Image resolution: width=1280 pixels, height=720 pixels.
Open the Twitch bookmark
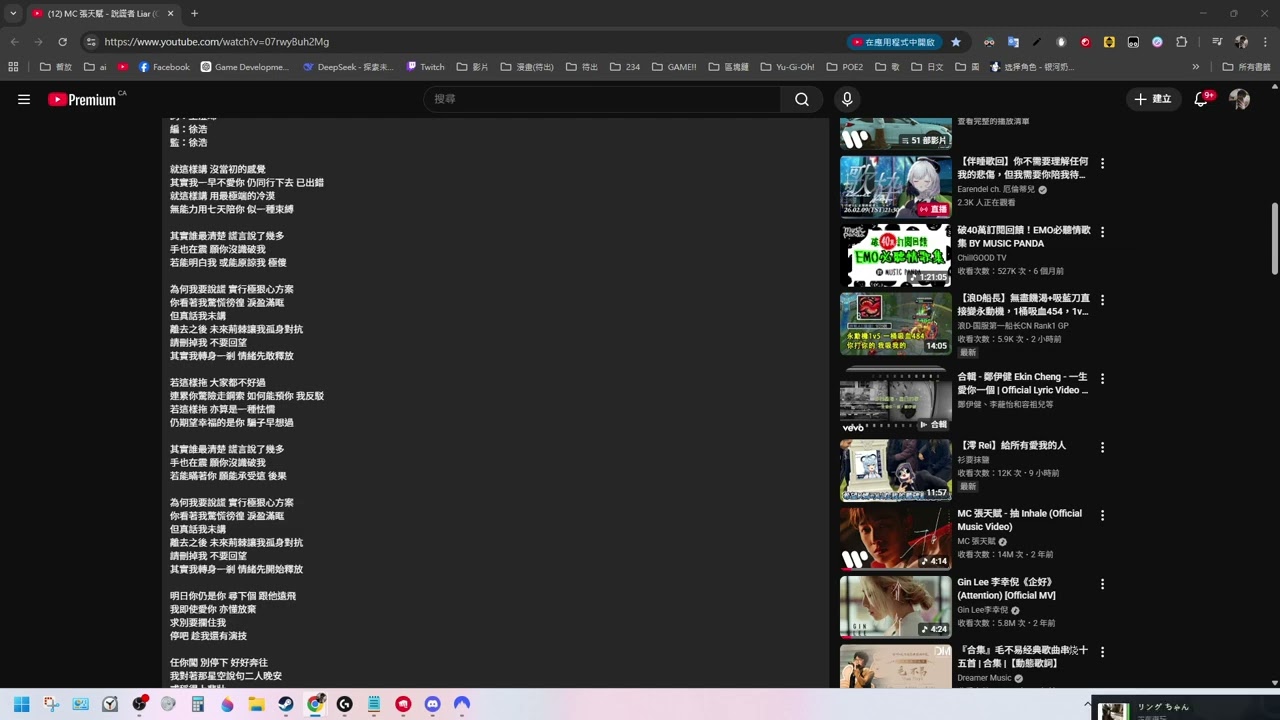point(425,67)
